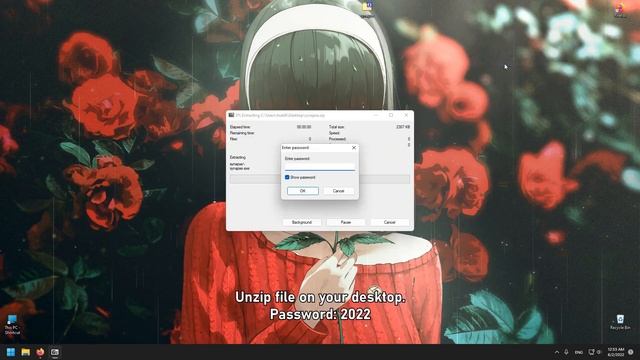640x360 pixels.
Task: Click Background button in extracting window
Action: point(302,222)
